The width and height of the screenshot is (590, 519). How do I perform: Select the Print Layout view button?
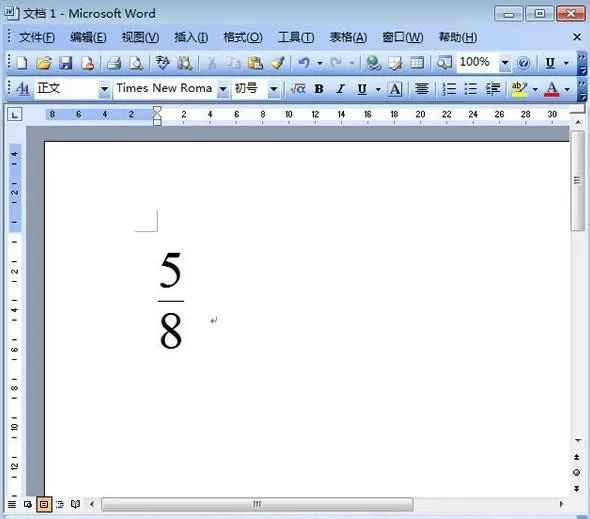point(44,504)
